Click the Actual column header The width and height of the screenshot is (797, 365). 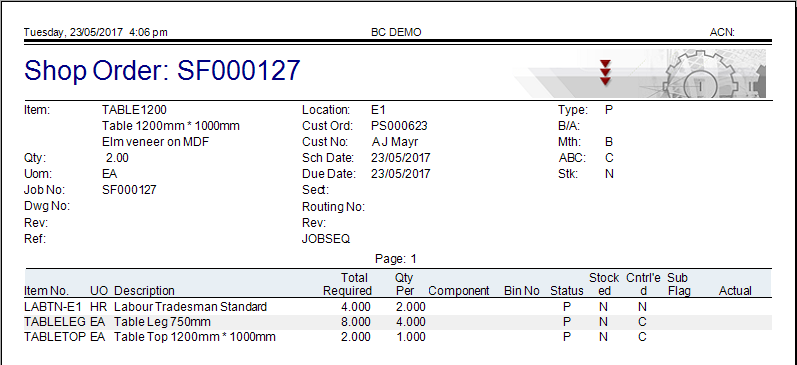[x=735, y=291]
